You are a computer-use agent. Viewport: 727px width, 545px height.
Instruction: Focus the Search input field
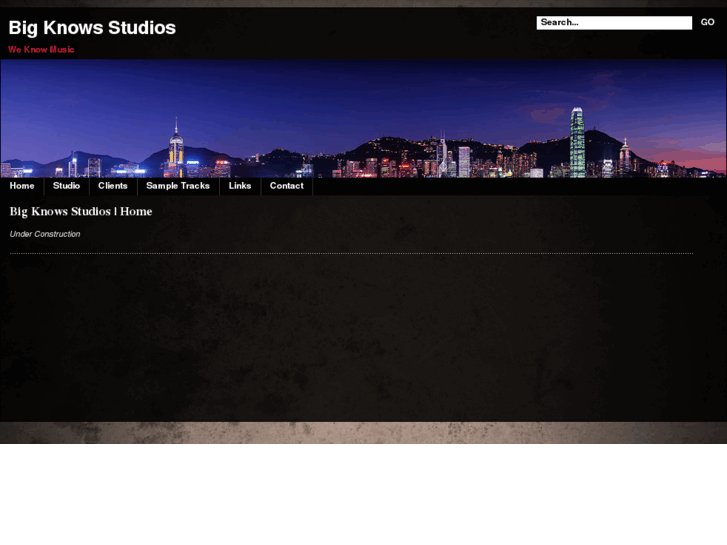(614, 23)
